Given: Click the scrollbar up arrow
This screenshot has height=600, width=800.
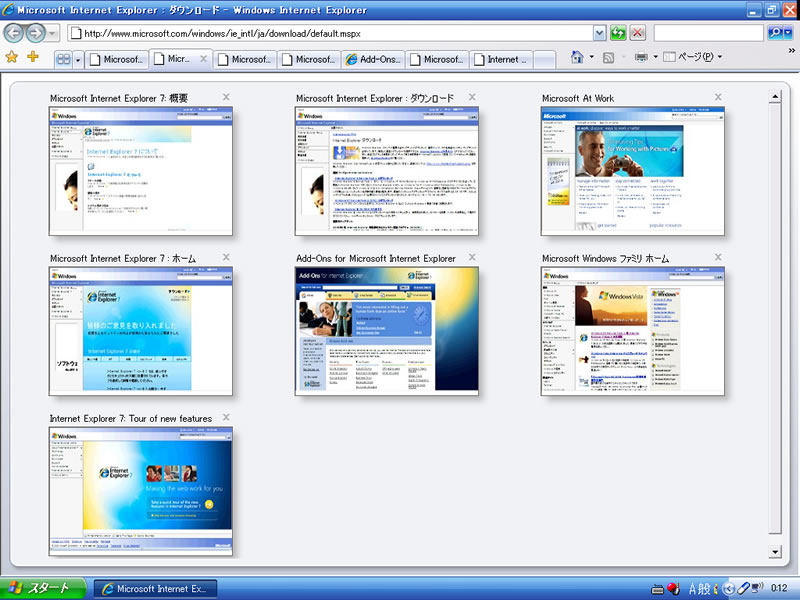Looking at the screenshot, I should 775,96.
